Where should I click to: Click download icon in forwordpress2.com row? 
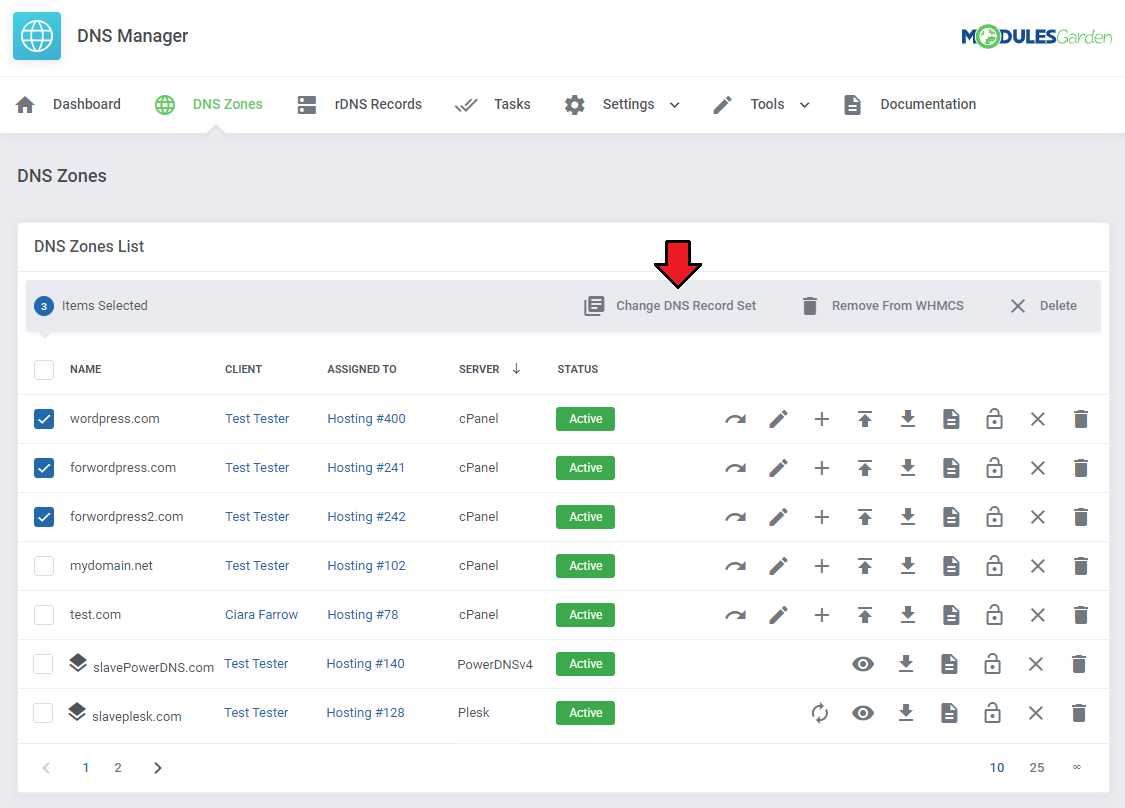(x=908, y=517)
